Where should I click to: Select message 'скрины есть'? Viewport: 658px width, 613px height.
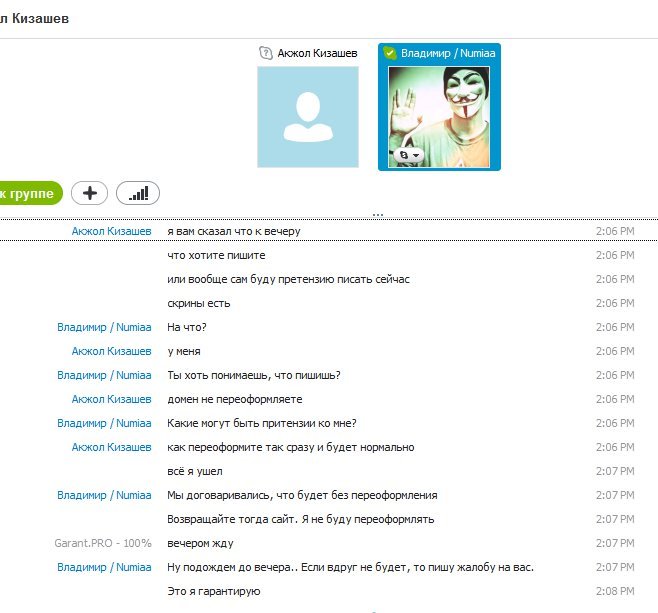198,303
